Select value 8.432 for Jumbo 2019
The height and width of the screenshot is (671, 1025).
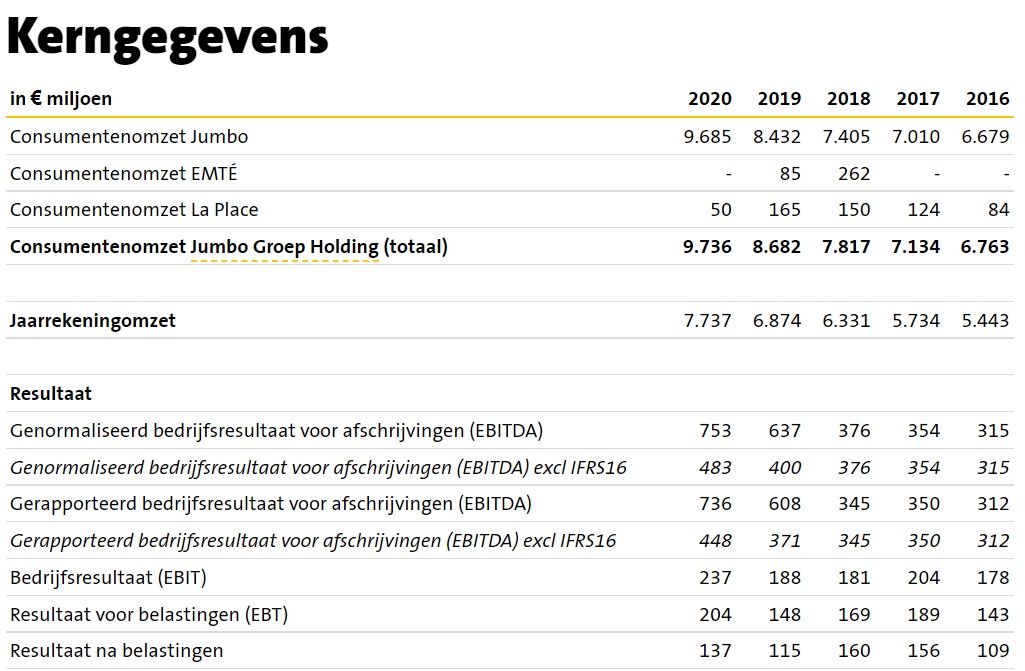(x=777, y=137)
